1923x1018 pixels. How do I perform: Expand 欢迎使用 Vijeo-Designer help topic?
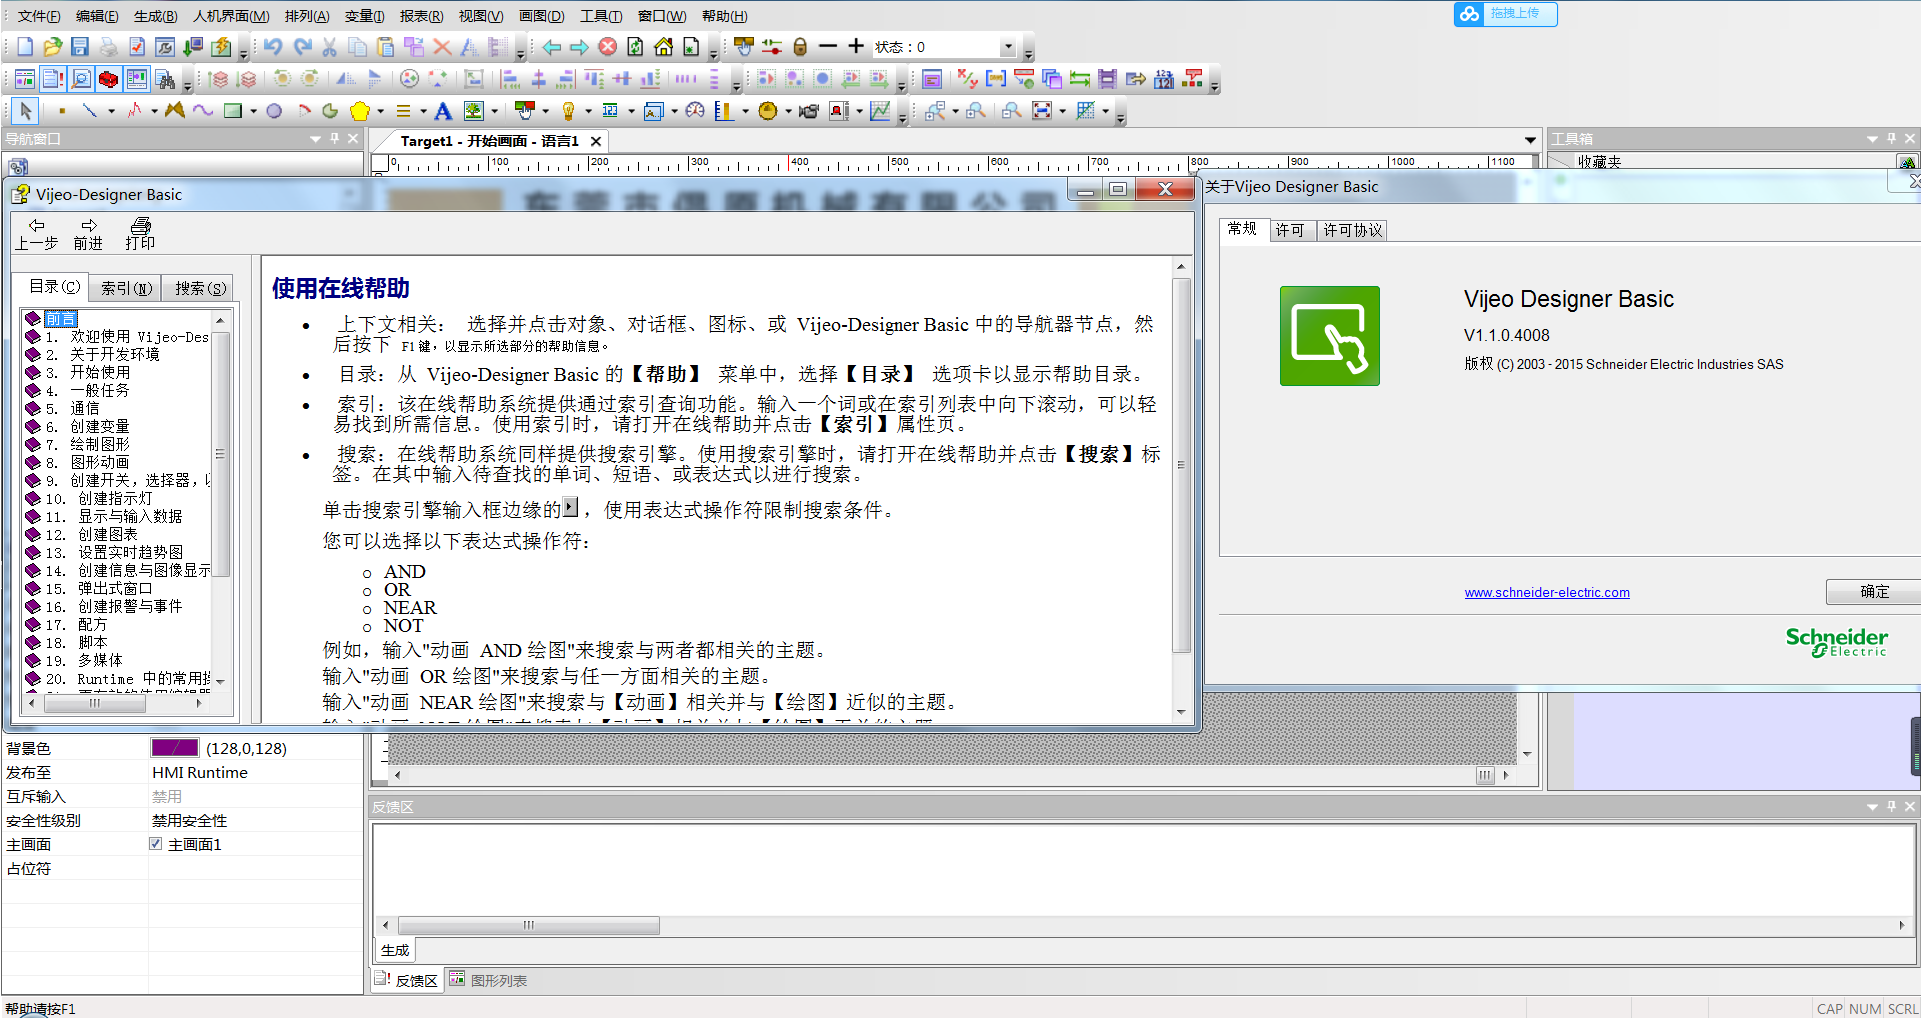pos(33,337)
